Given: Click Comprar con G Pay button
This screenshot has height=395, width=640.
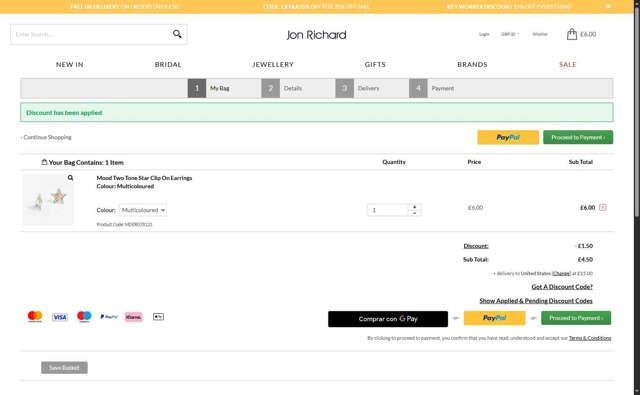Looking at the screenshot, I should 388,319.
